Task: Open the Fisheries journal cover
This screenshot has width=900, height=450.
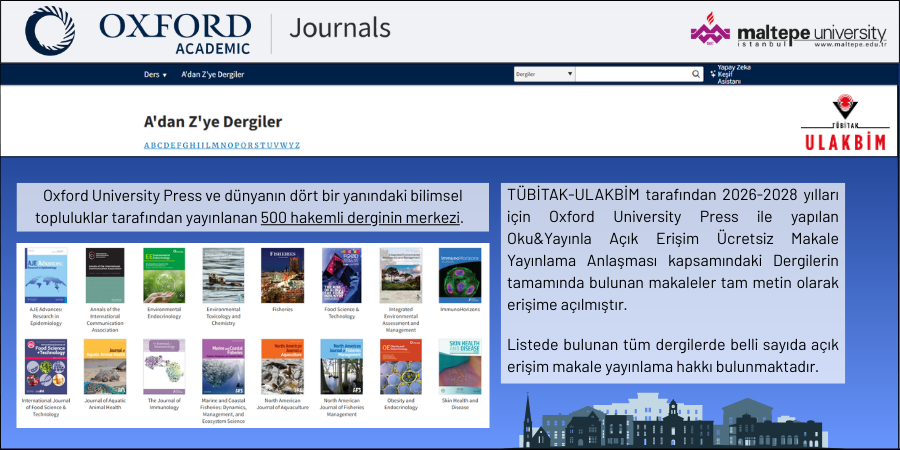Action: pyautogui.click(x=282, y=276)
